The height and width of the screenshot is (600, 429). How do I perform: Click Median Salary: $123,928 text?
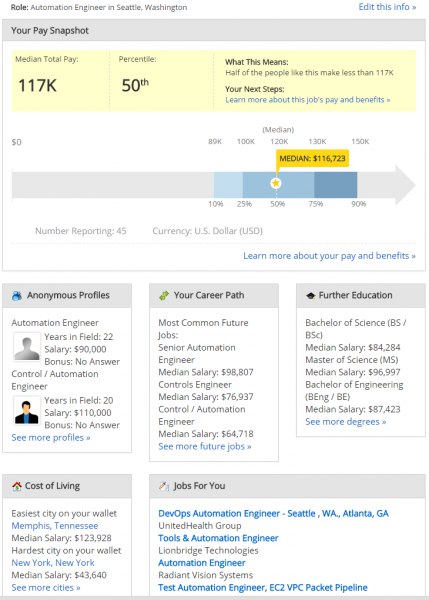point(61,538)
